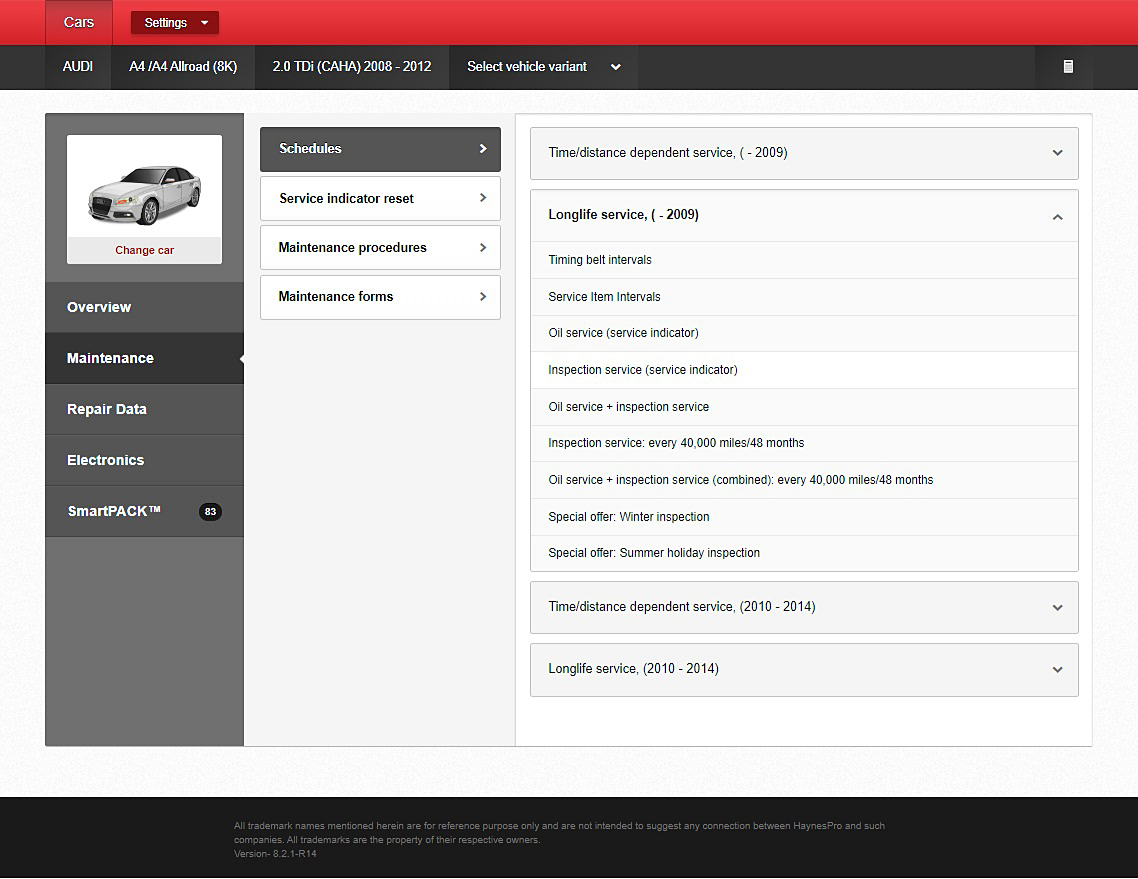This screenshot has height=879, width=1138.
Task: Click arrow beside Maintenance forms
Action: [x=483, y=296]
